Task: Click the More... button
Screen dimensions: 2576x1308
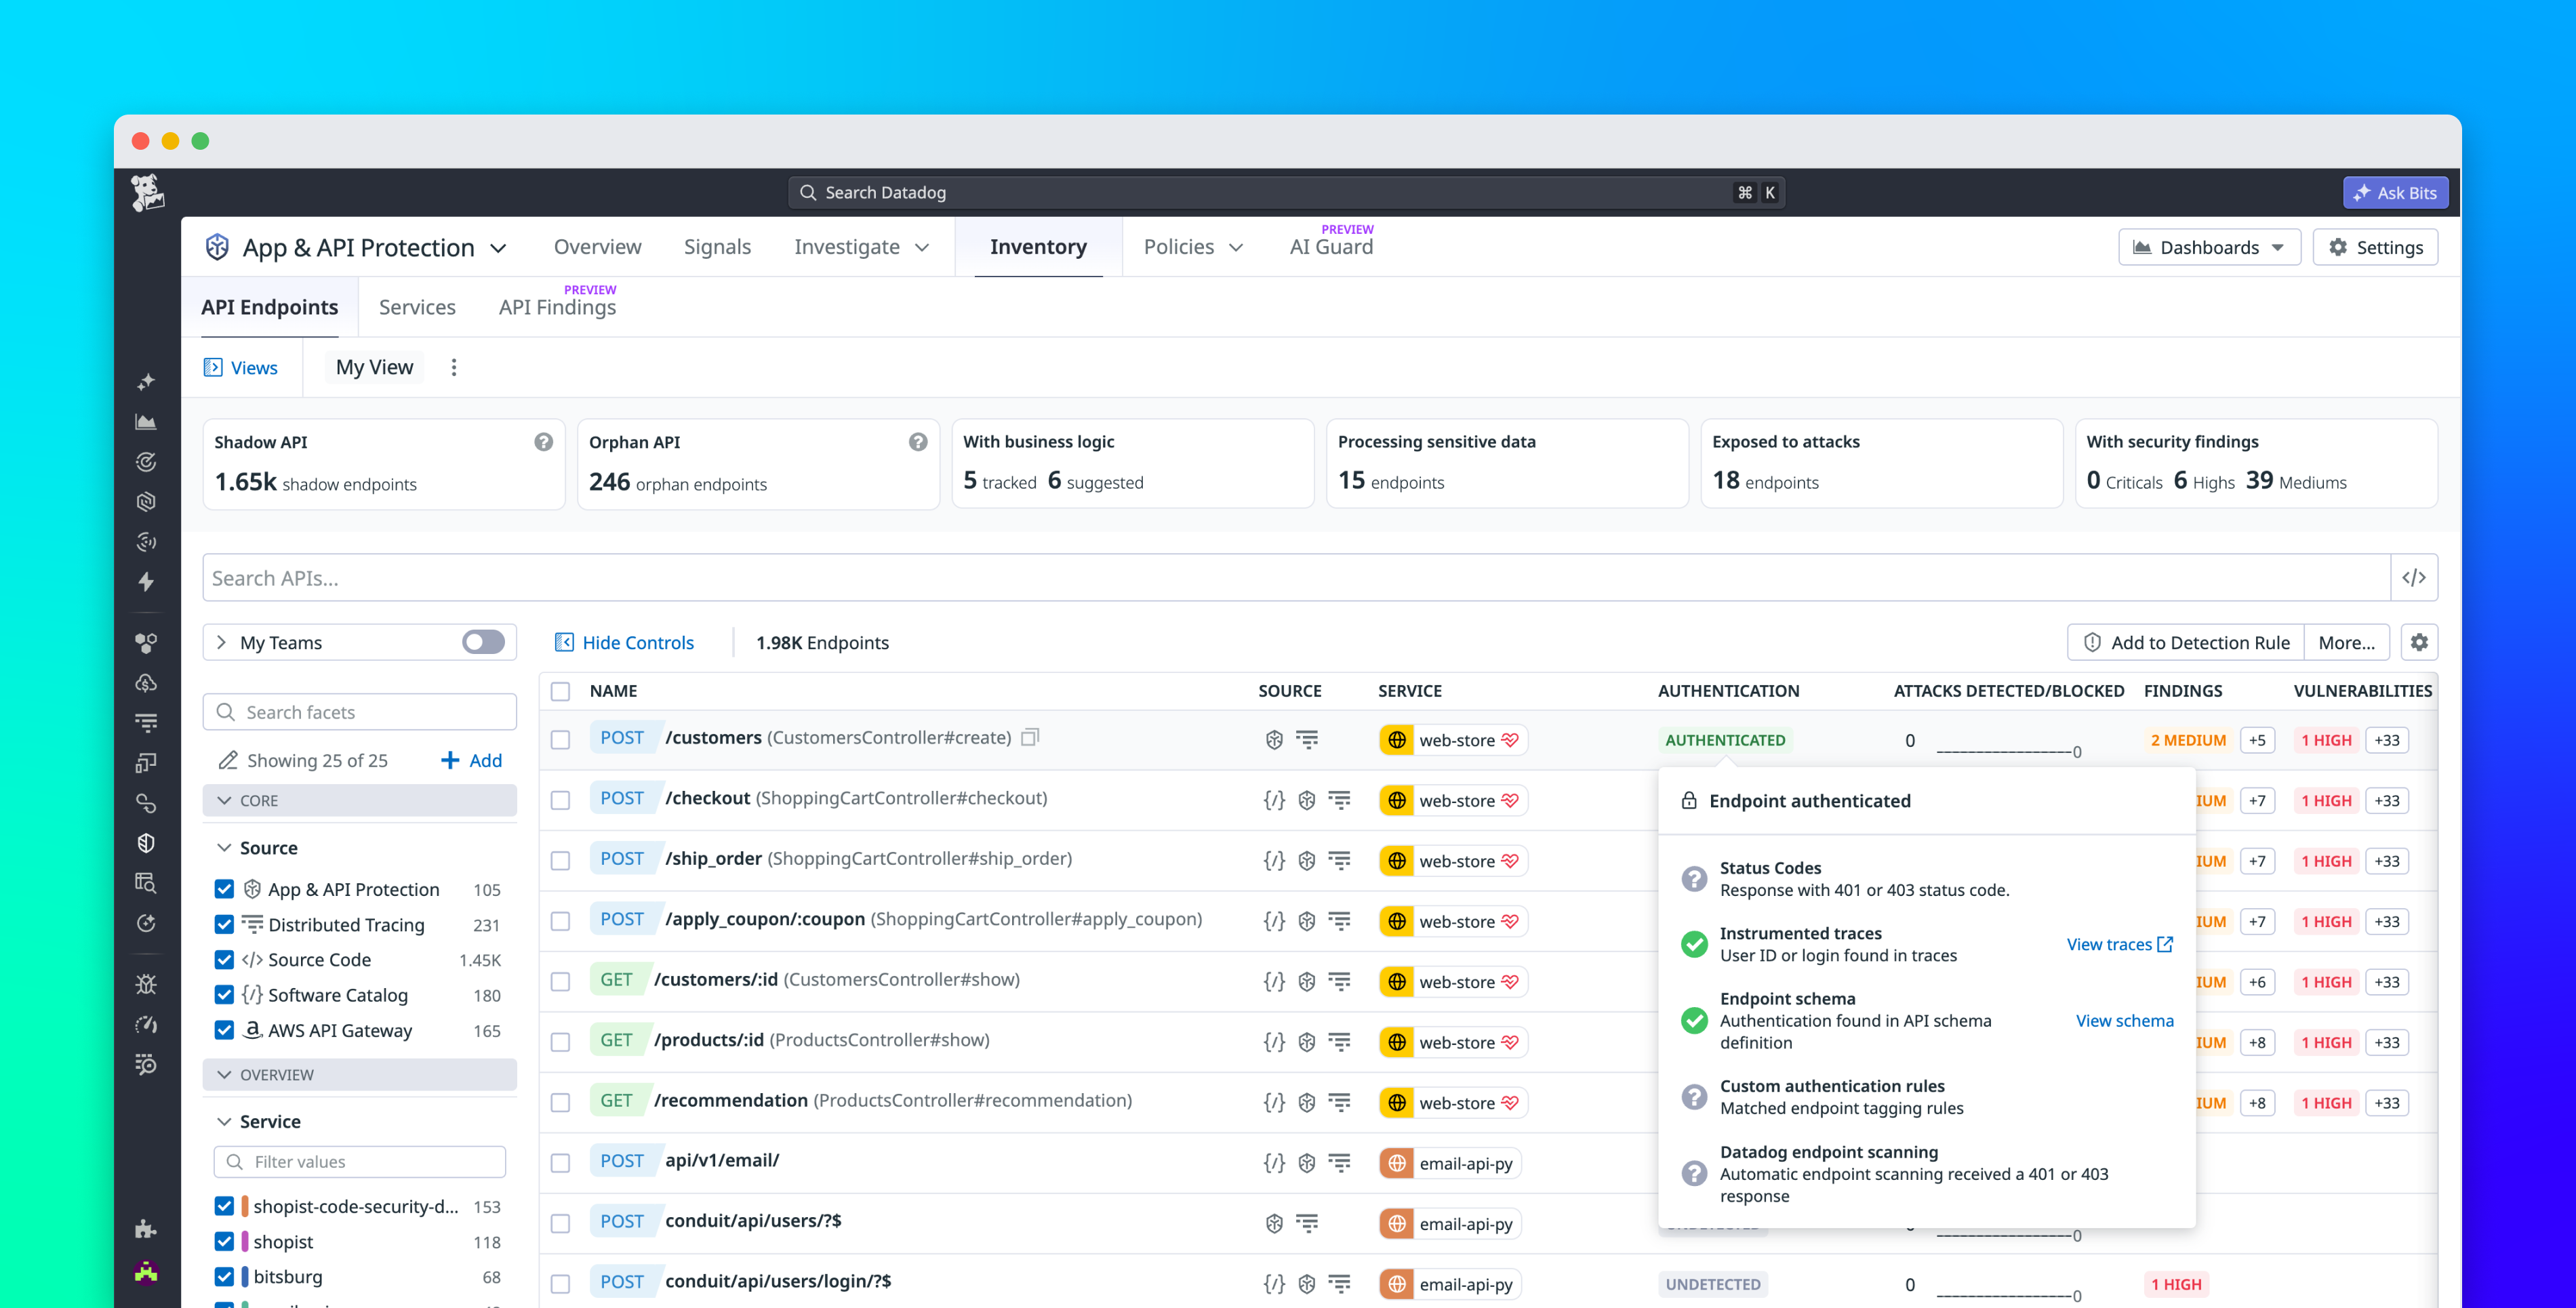Action: point(2346,642)
